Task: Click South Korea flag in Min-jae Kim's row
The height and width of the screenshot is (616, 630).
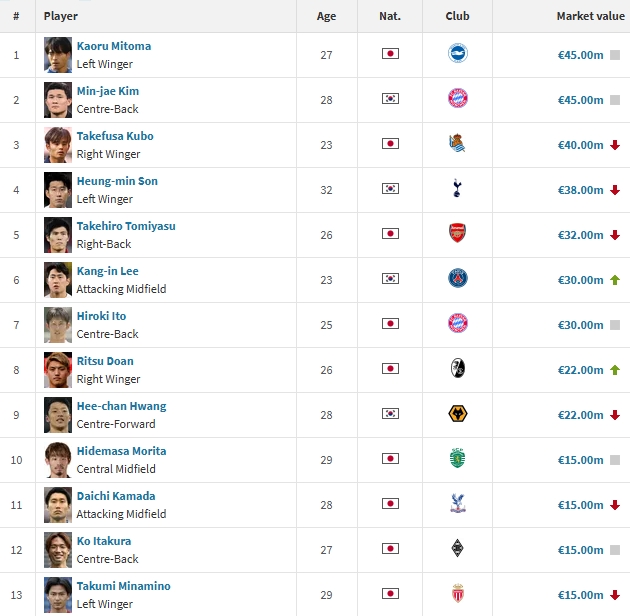Action: point(390,99)
